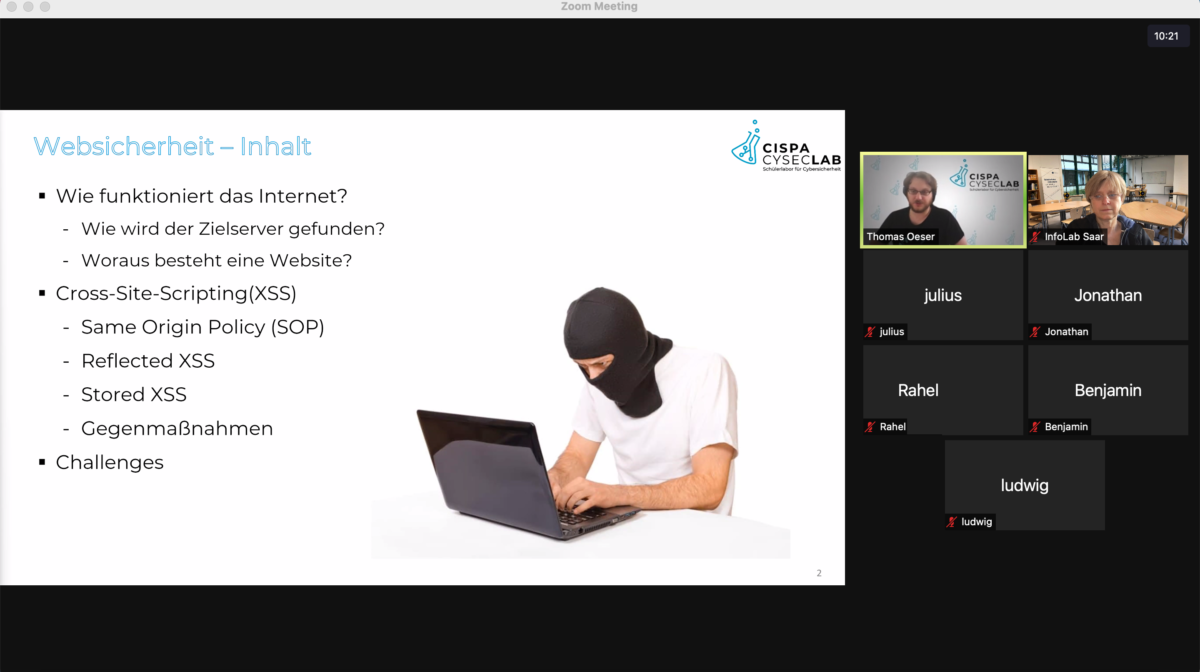Image resolution: width=1200 pixels, height=672 pixels.
Task: Select the ludwig participant tile
Action: (1025, 485)
